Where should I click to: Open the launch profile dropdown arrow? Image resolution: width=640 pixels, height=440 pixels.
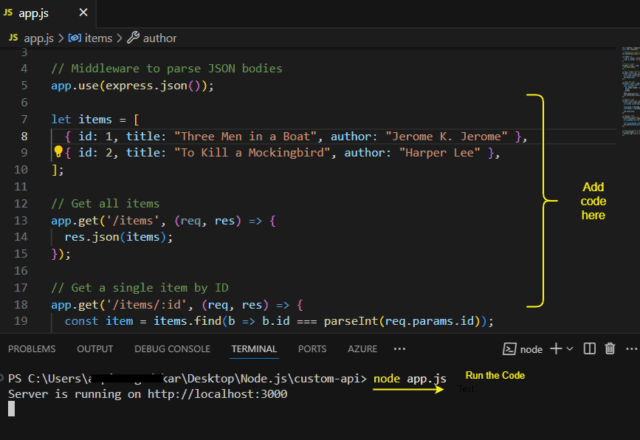click(x=570, y=349)
